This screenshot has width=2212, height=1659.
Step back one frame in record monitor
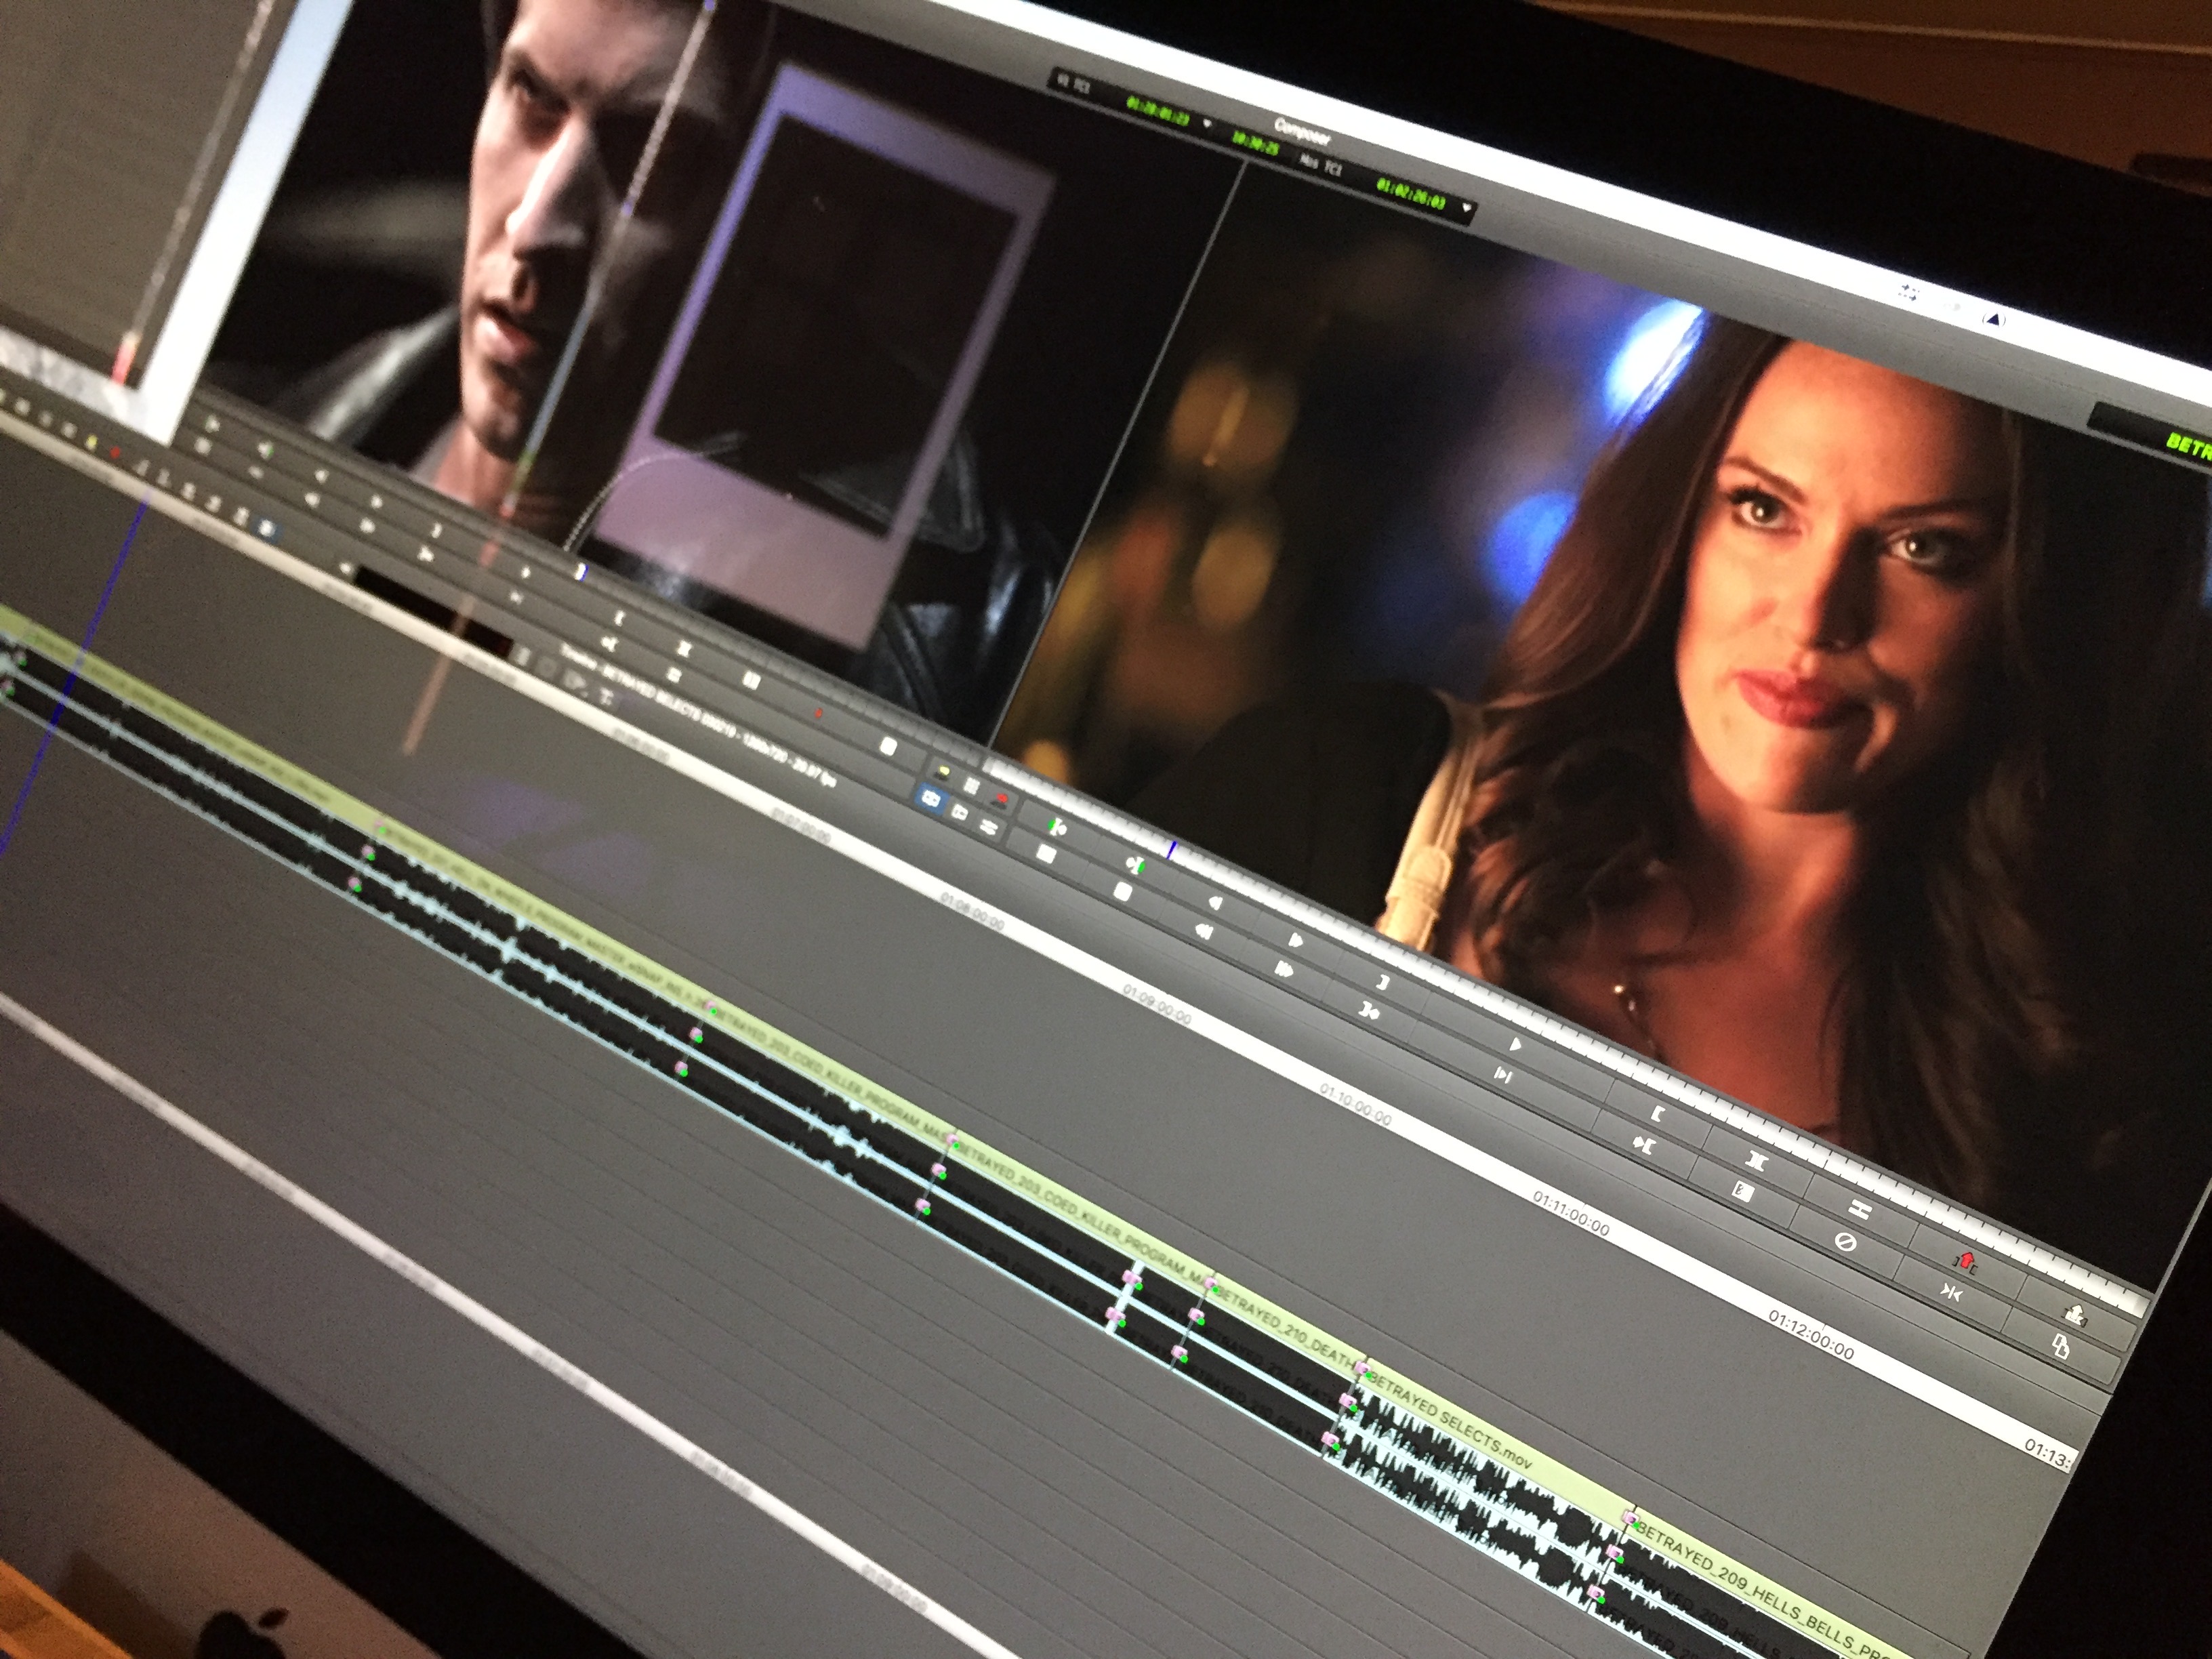coord(1216,903)
